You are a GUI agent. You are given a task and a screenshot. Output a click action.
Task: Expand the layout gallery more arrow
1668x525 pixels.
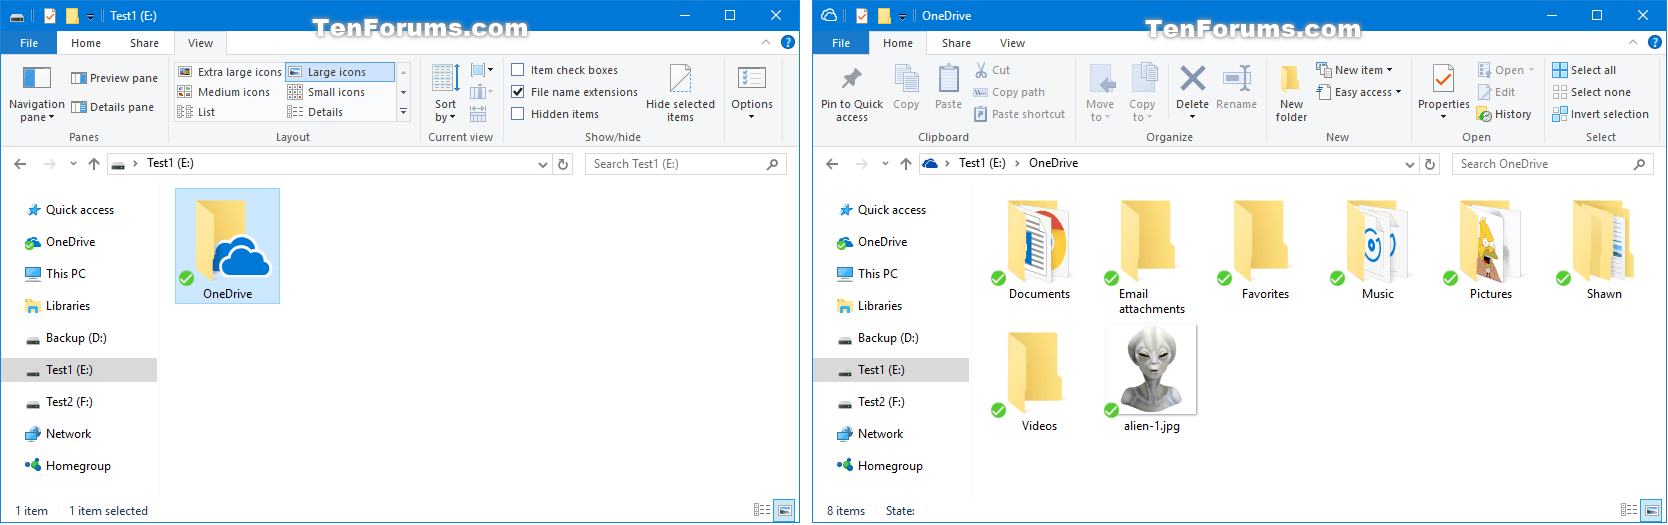click(x=404, y=112)
